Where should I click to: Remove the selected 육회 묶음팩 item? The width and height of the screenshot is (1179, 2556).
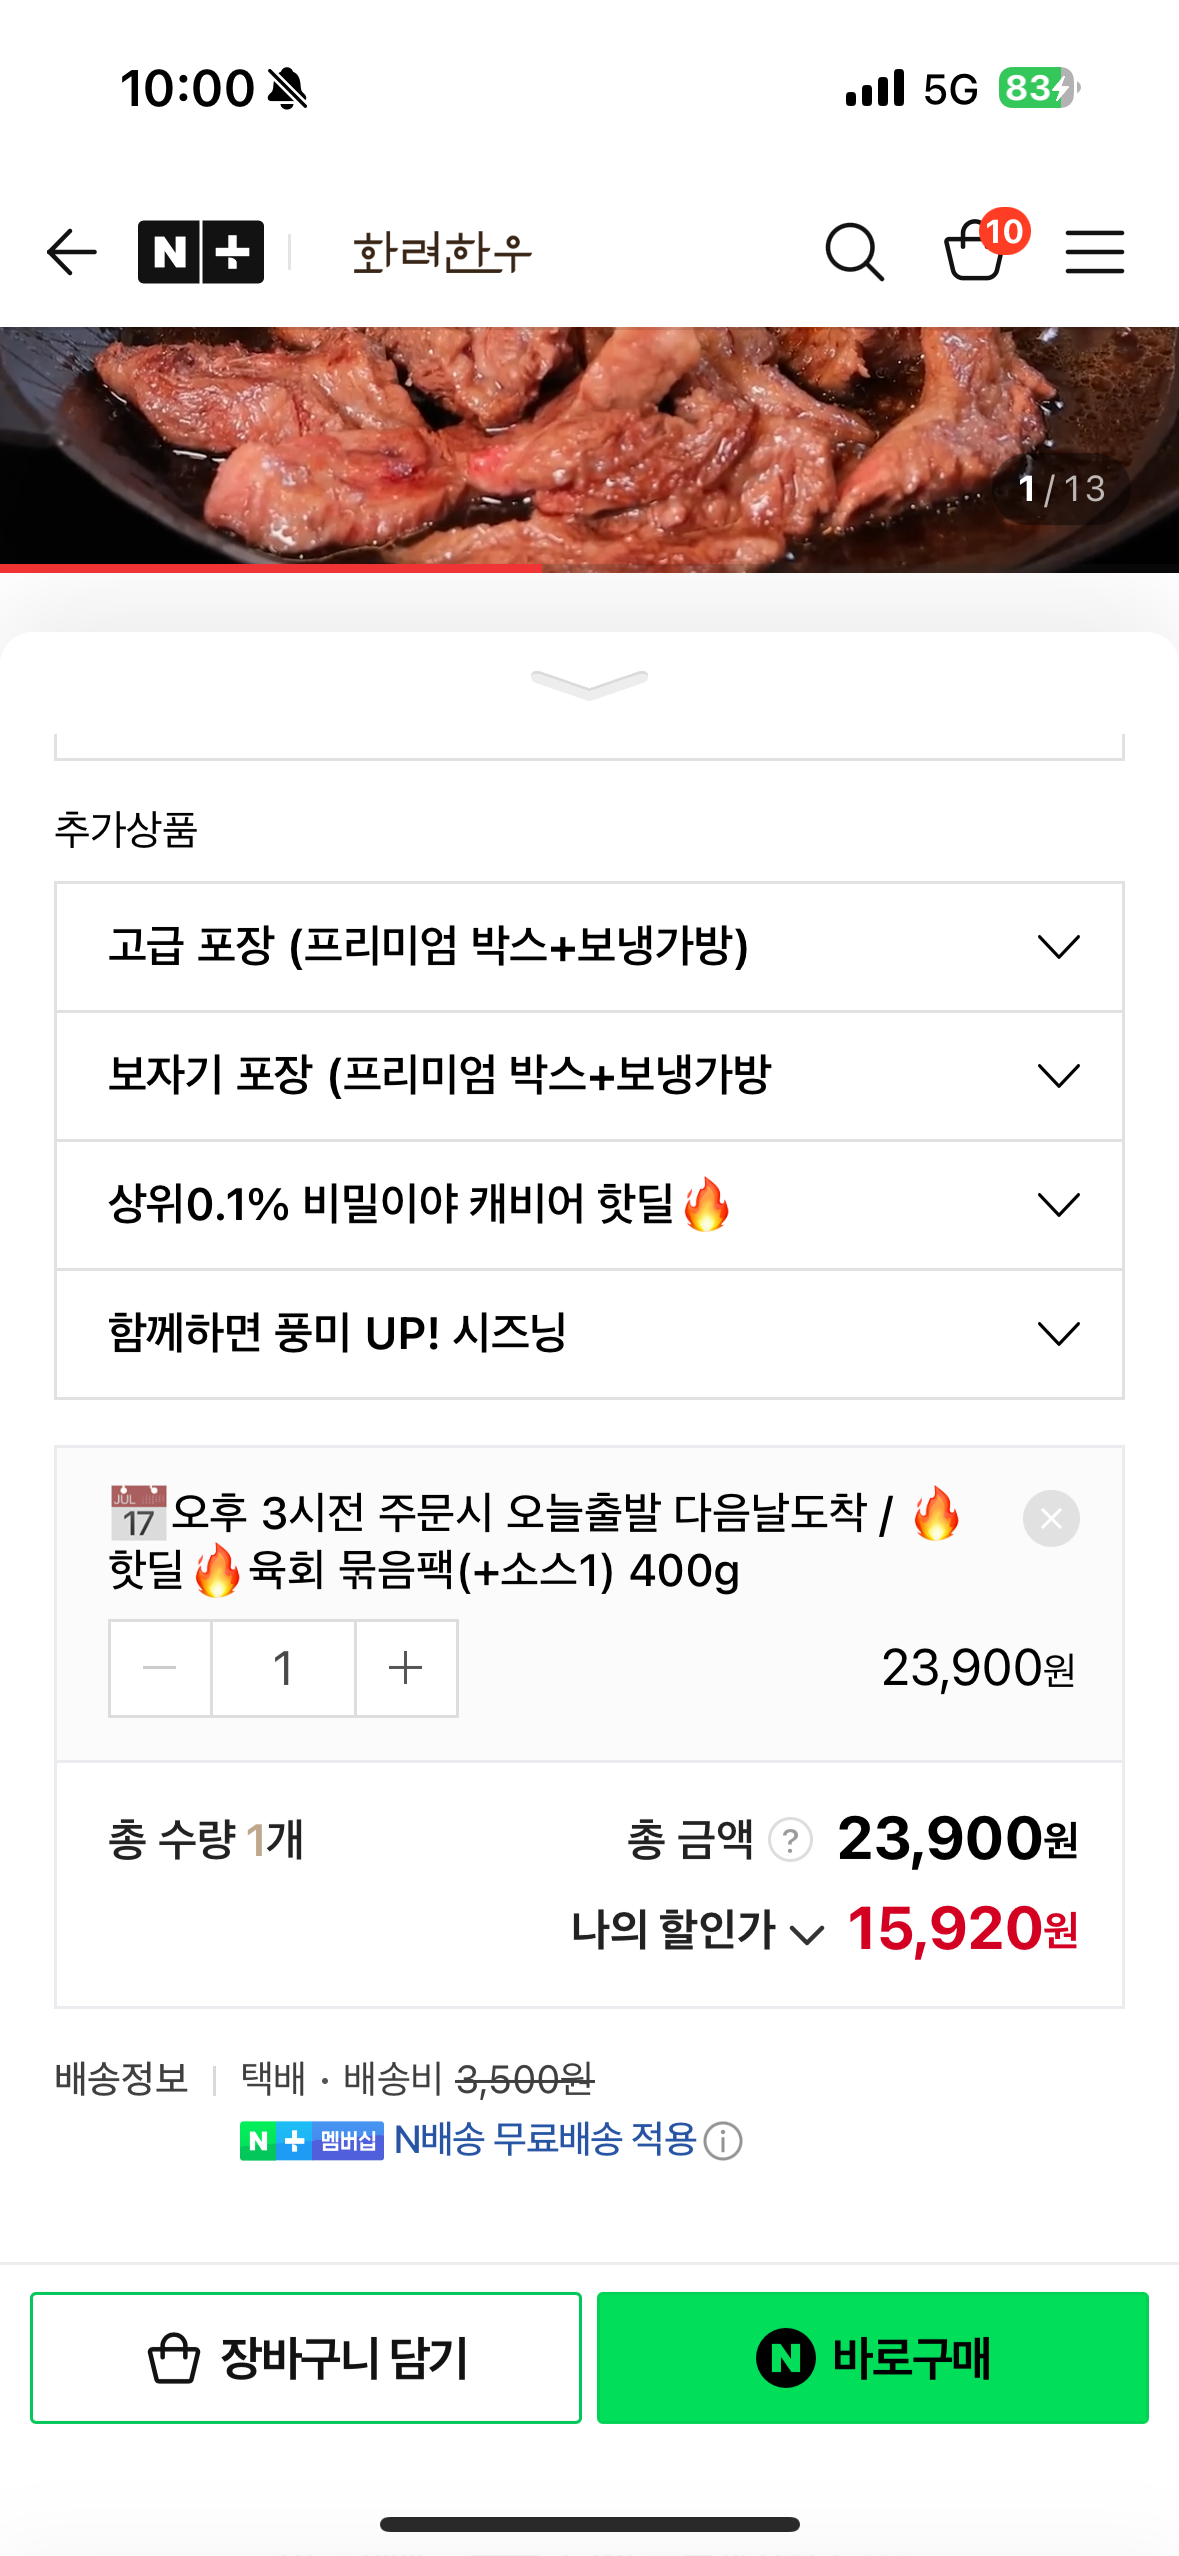click(1050, 1518)
